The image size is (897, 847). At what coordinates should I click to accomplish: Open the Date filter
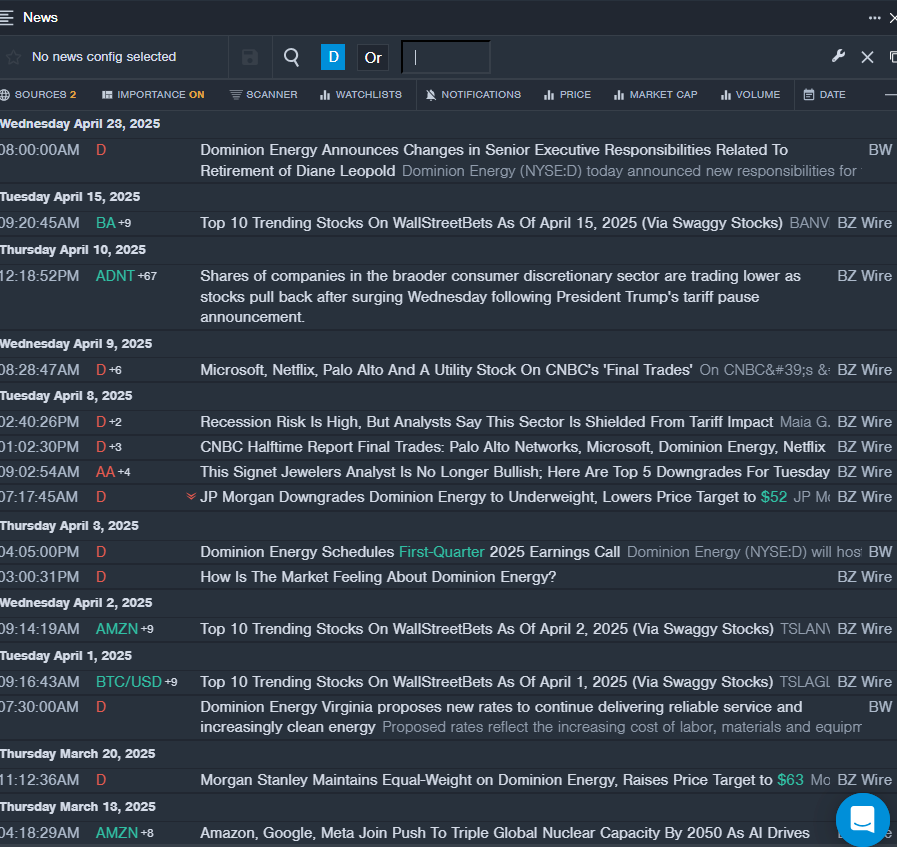tap(824, 94)
